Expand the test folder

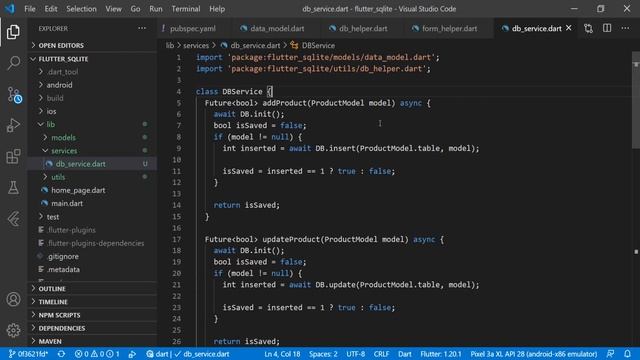coord(53,217)
